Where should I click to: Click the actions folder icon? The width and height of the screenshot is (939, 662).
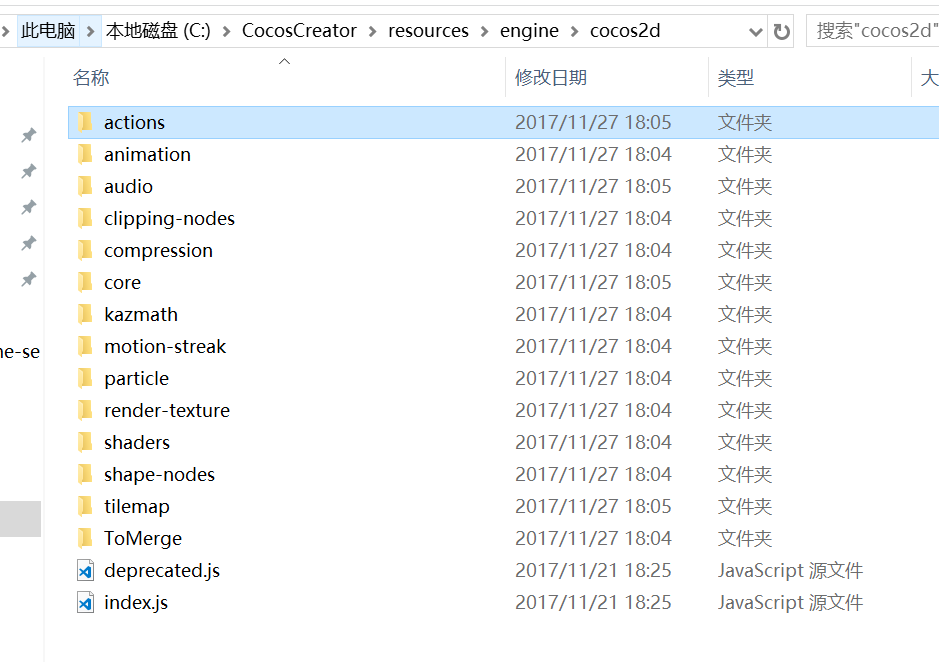(x=85, y=122)
